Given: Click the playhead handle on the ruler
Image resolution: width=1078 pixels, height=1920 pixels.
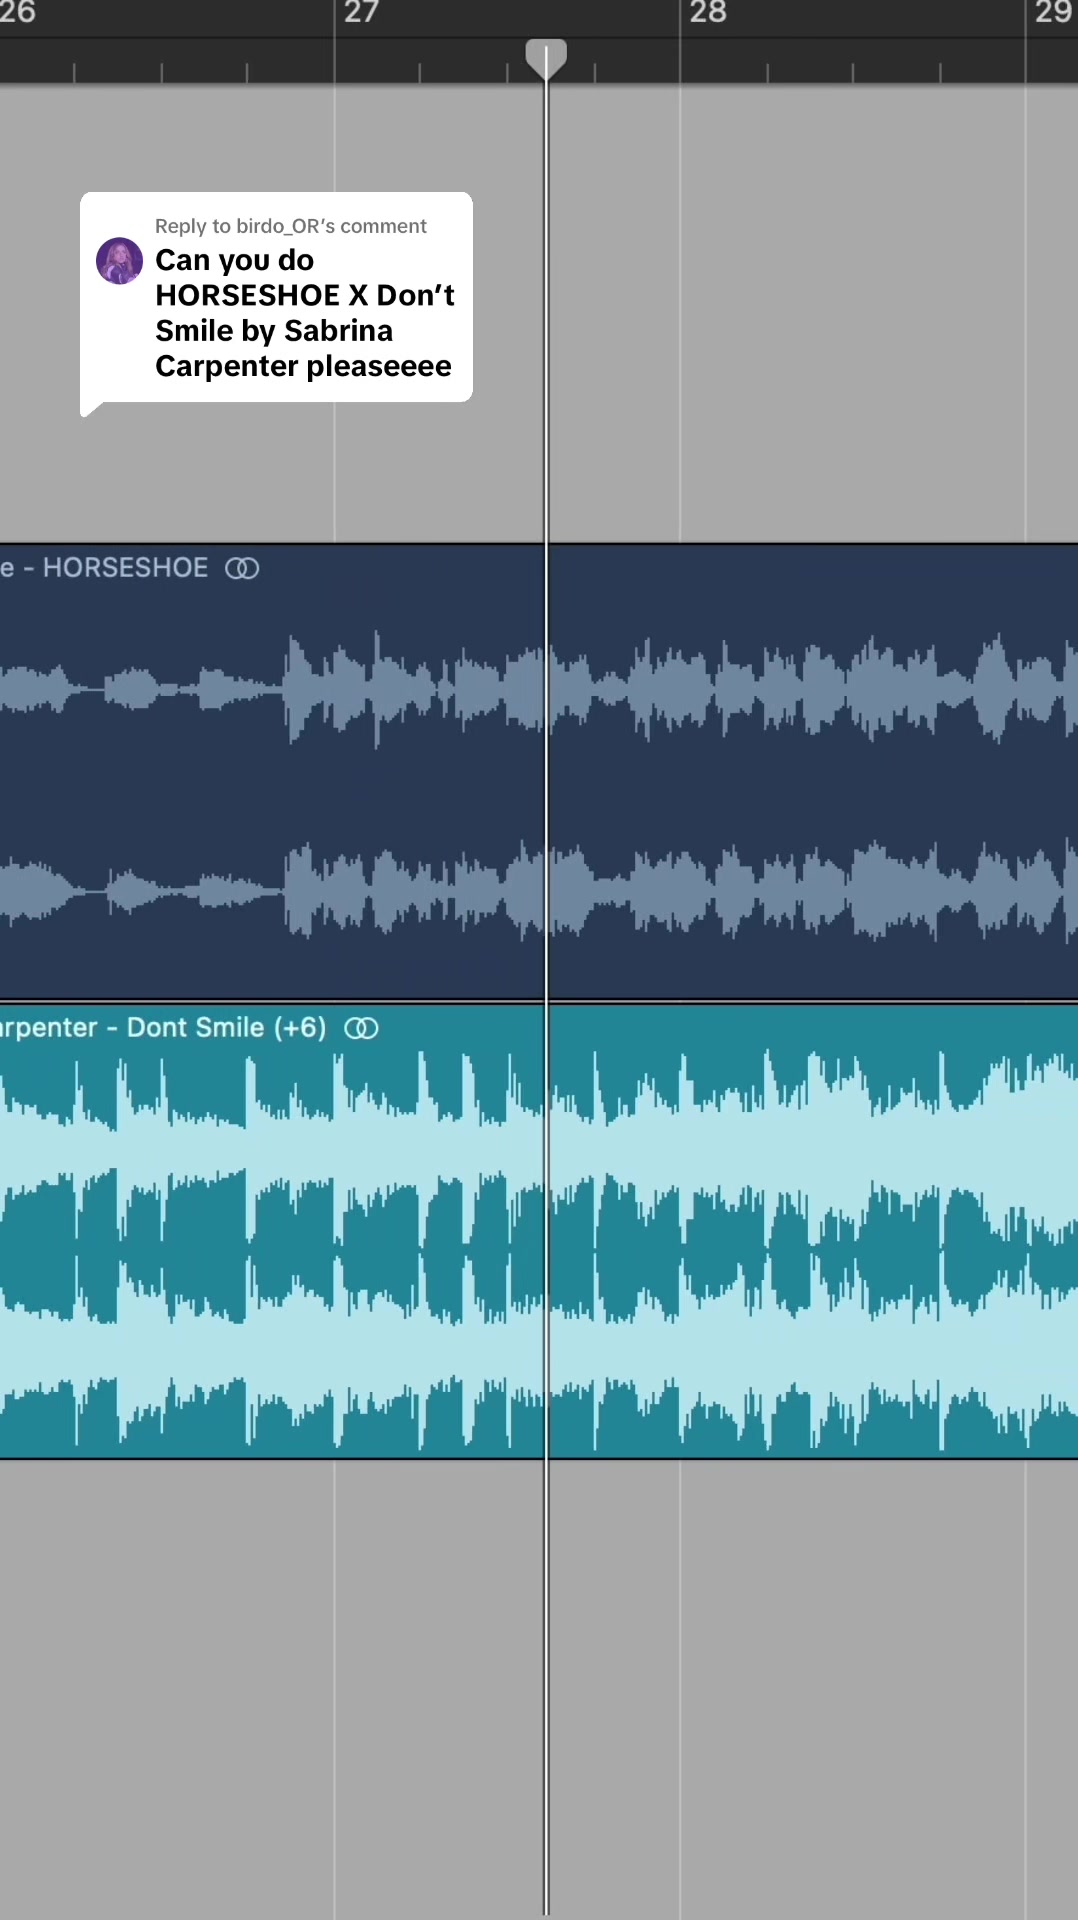Looking at the screenshot, I should pos(546,58).
